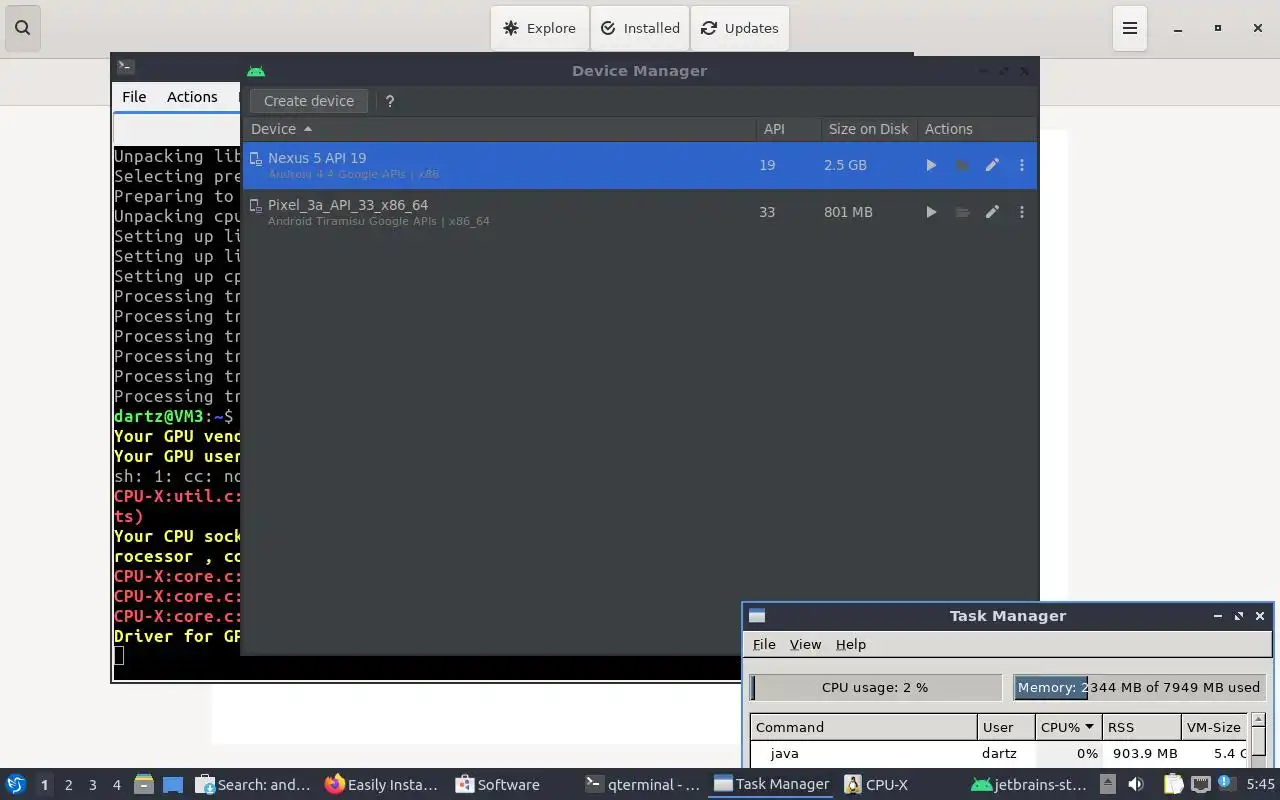Show Pixel_3a_API_33_x86_64 folder on disk
Image resolution: width=1280 pixels, height=800 pixels.
coord(962,212)
